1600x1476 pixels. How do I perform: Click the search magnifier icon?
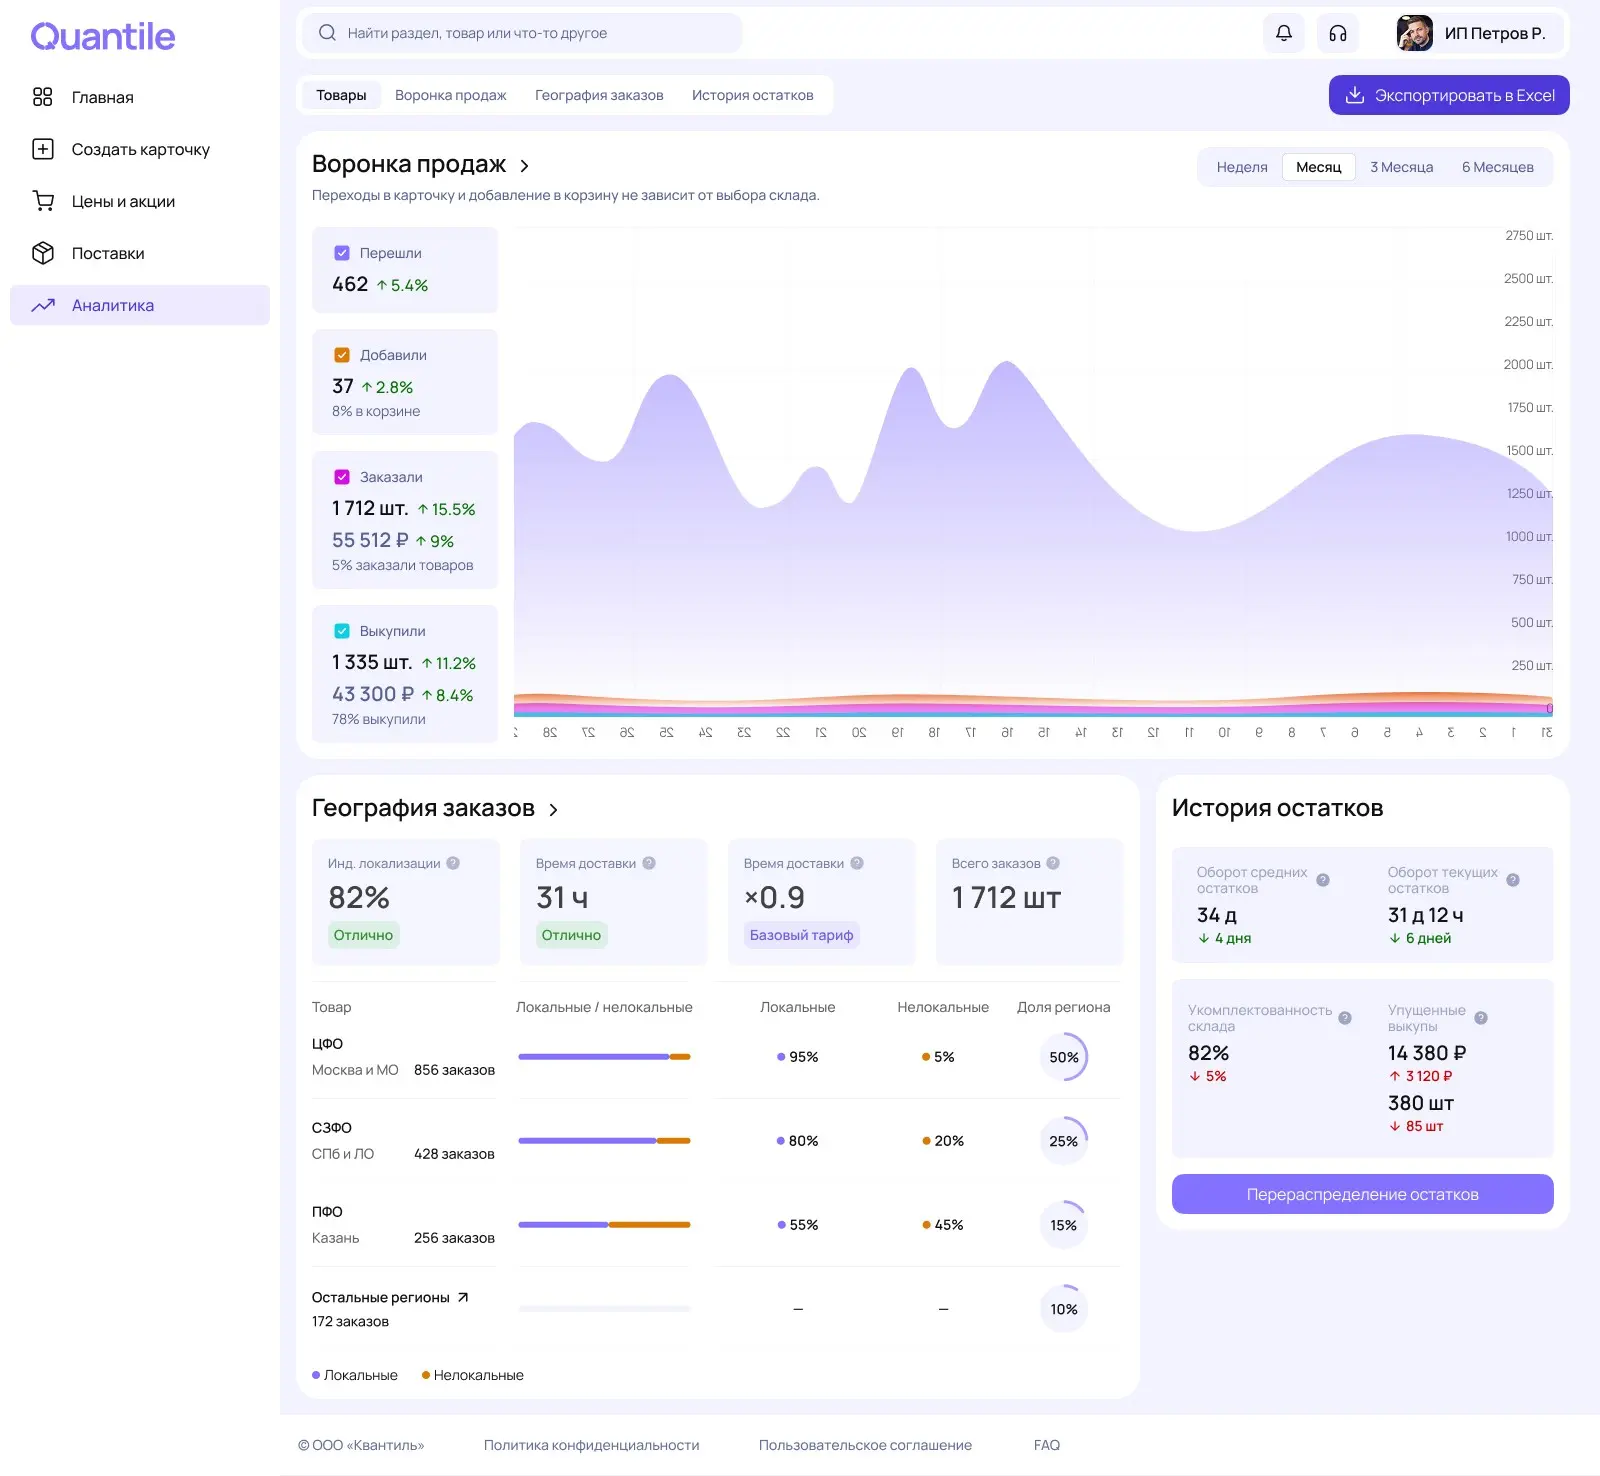[327, 33]
